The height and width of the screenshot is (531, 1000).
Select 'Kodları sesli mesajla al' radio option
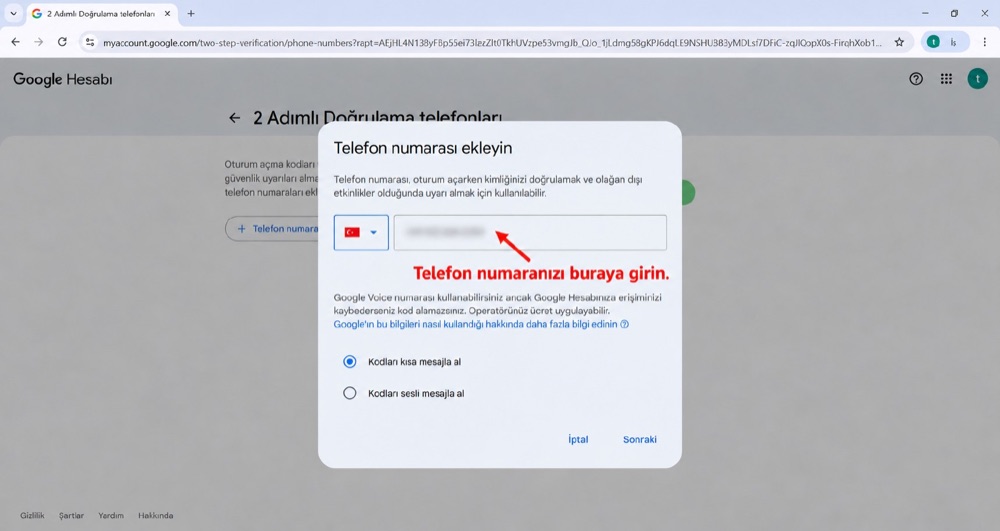pos(349,393)
